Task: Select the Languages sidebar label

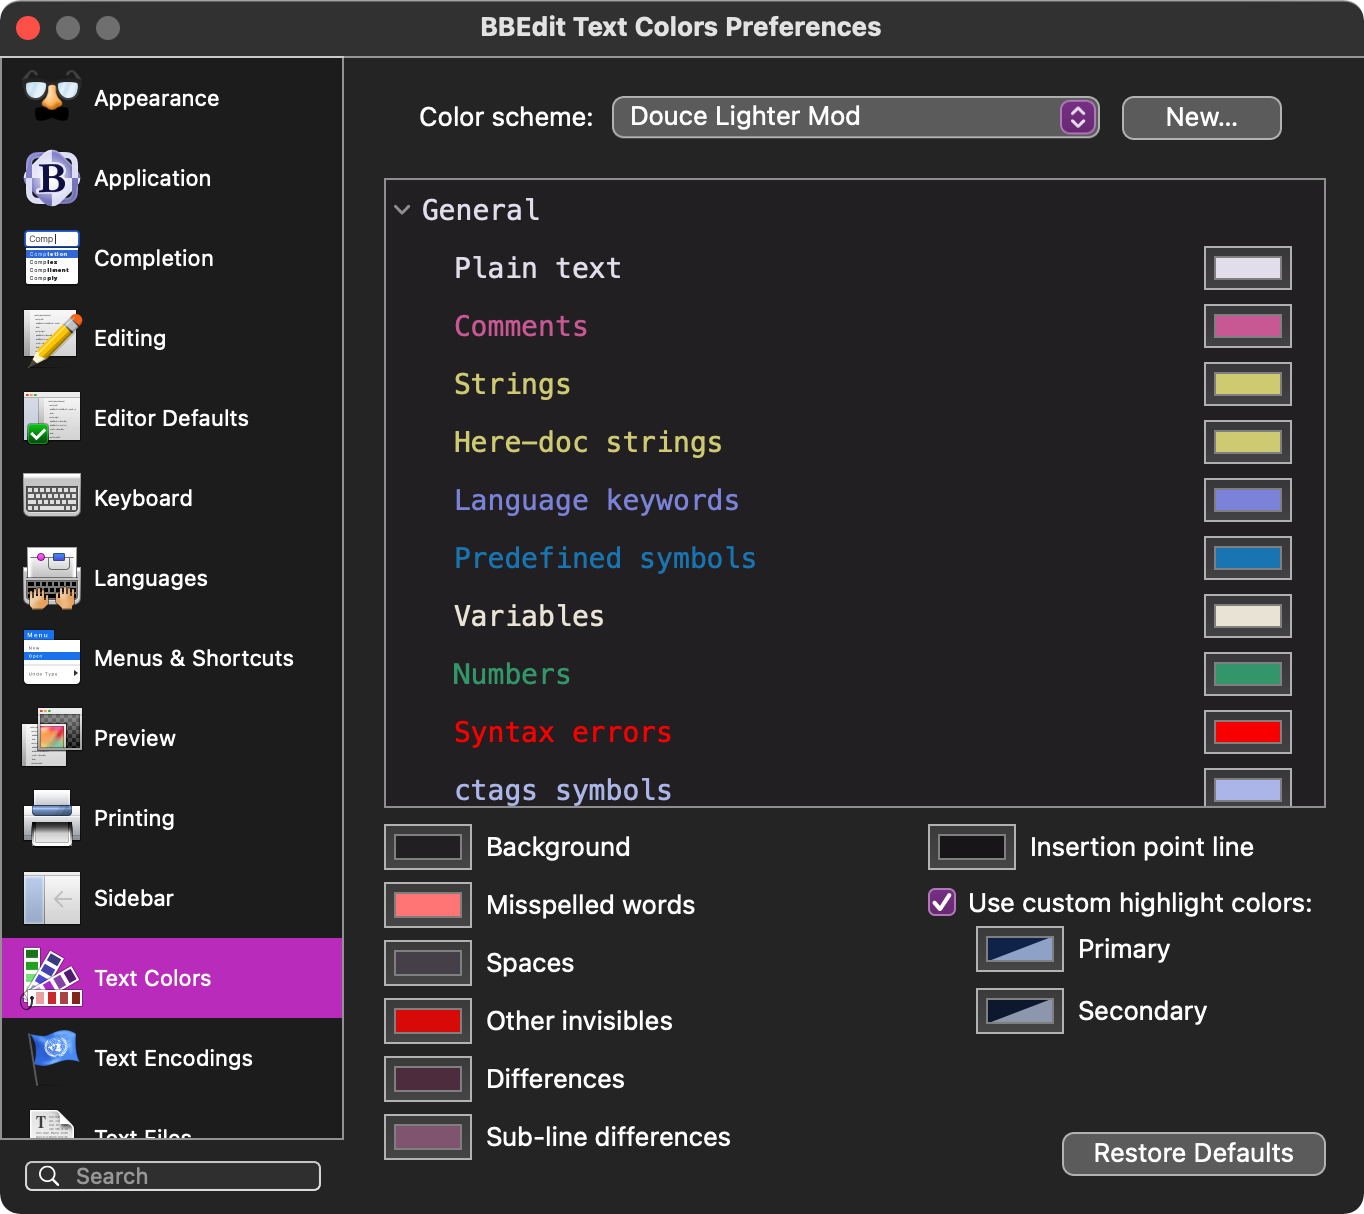Action: [x=151, y=578]
